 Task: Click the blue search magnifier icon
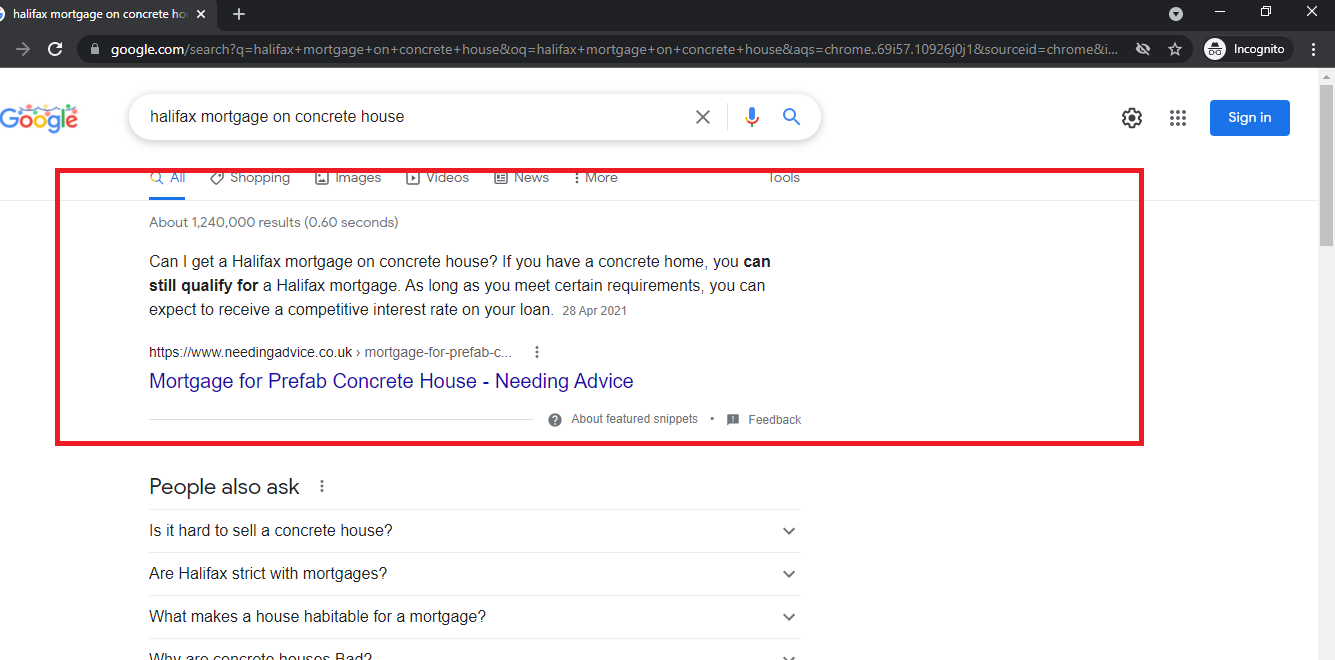coord(791,117)
